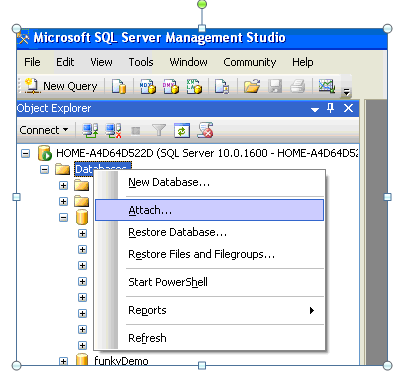Open the toolbar options overflow arrow

[346, 91]
